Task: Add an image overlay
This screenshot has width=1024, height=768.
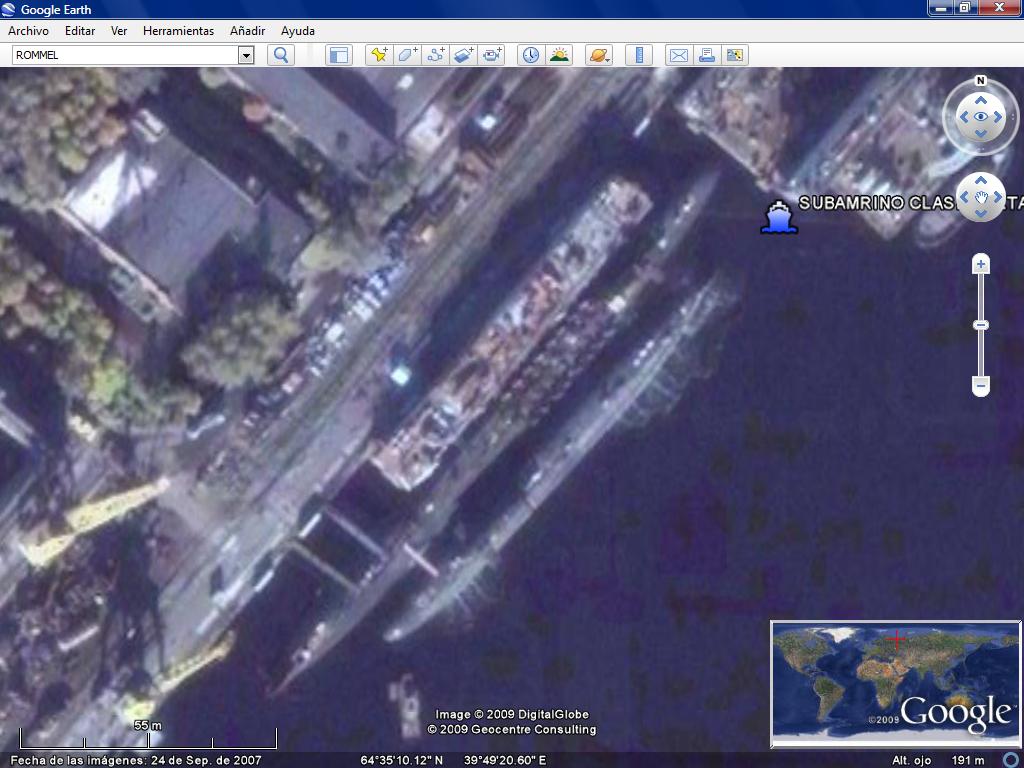Action: (464, 55)
